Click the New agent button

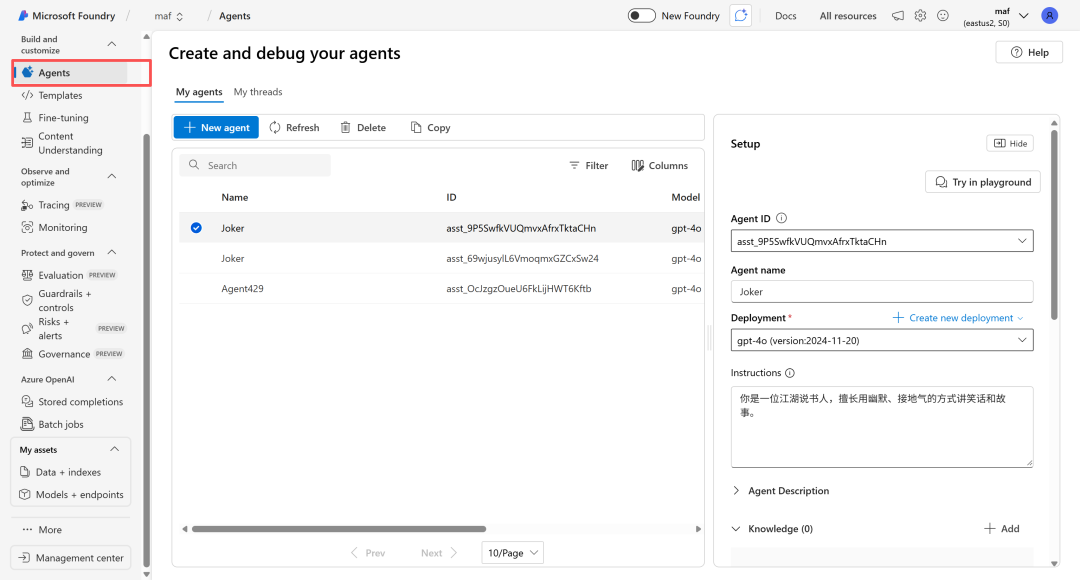click(216, 127)
